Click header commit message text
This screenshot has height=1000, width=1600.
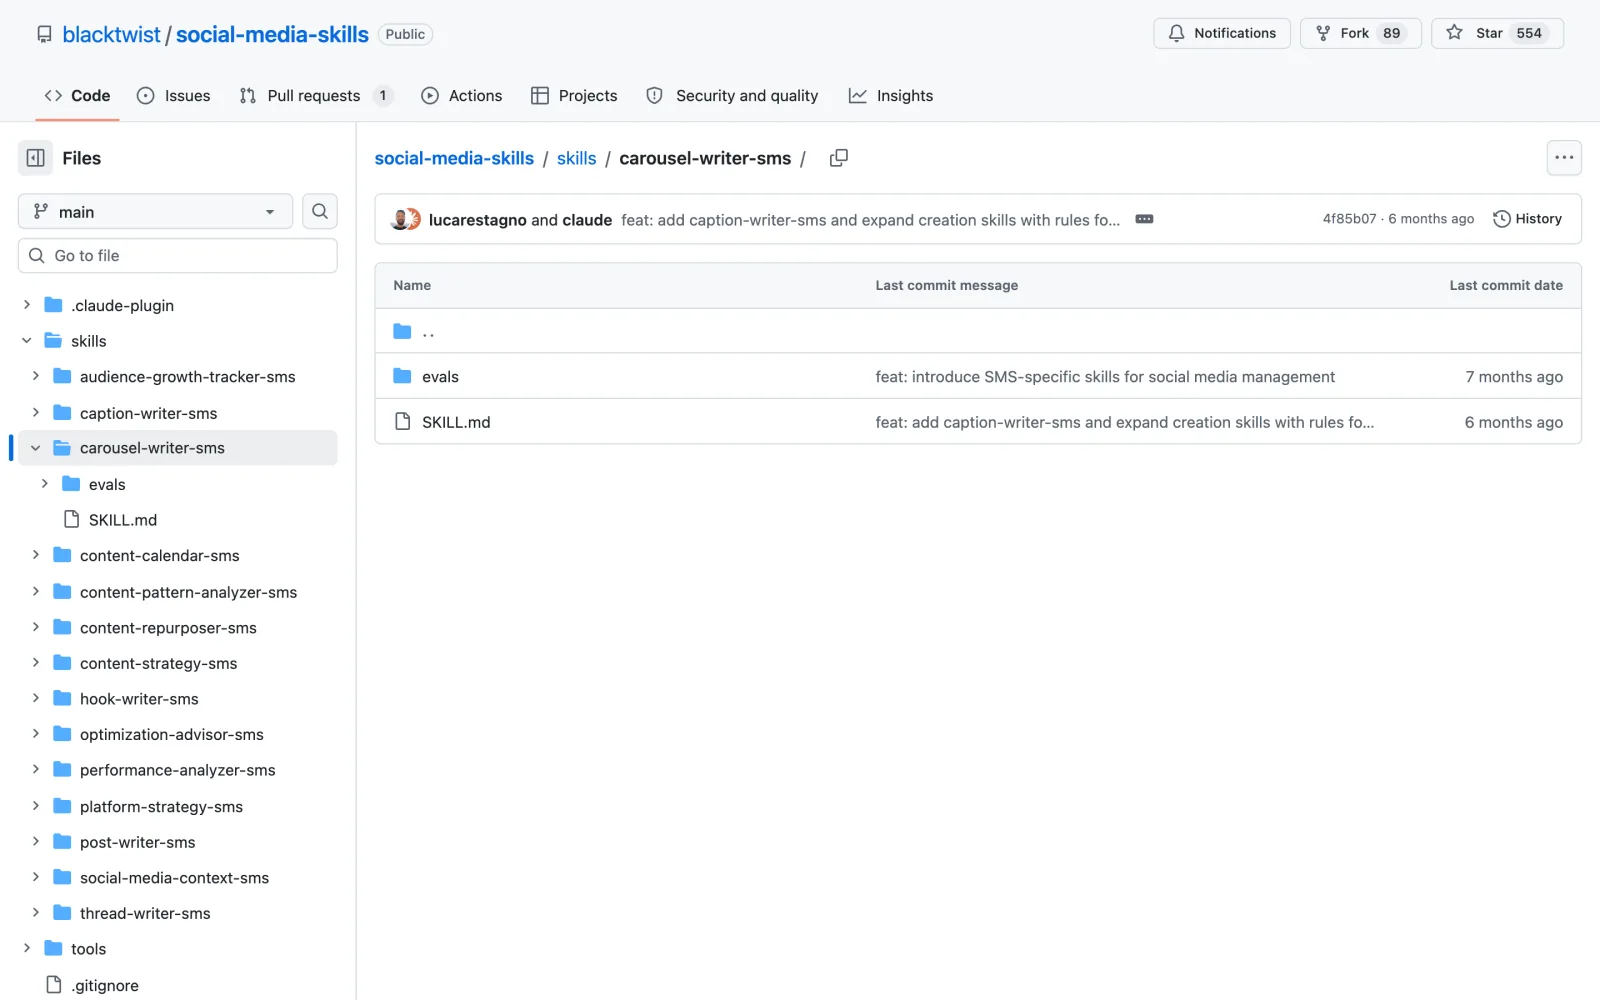[x=870, y=220]
